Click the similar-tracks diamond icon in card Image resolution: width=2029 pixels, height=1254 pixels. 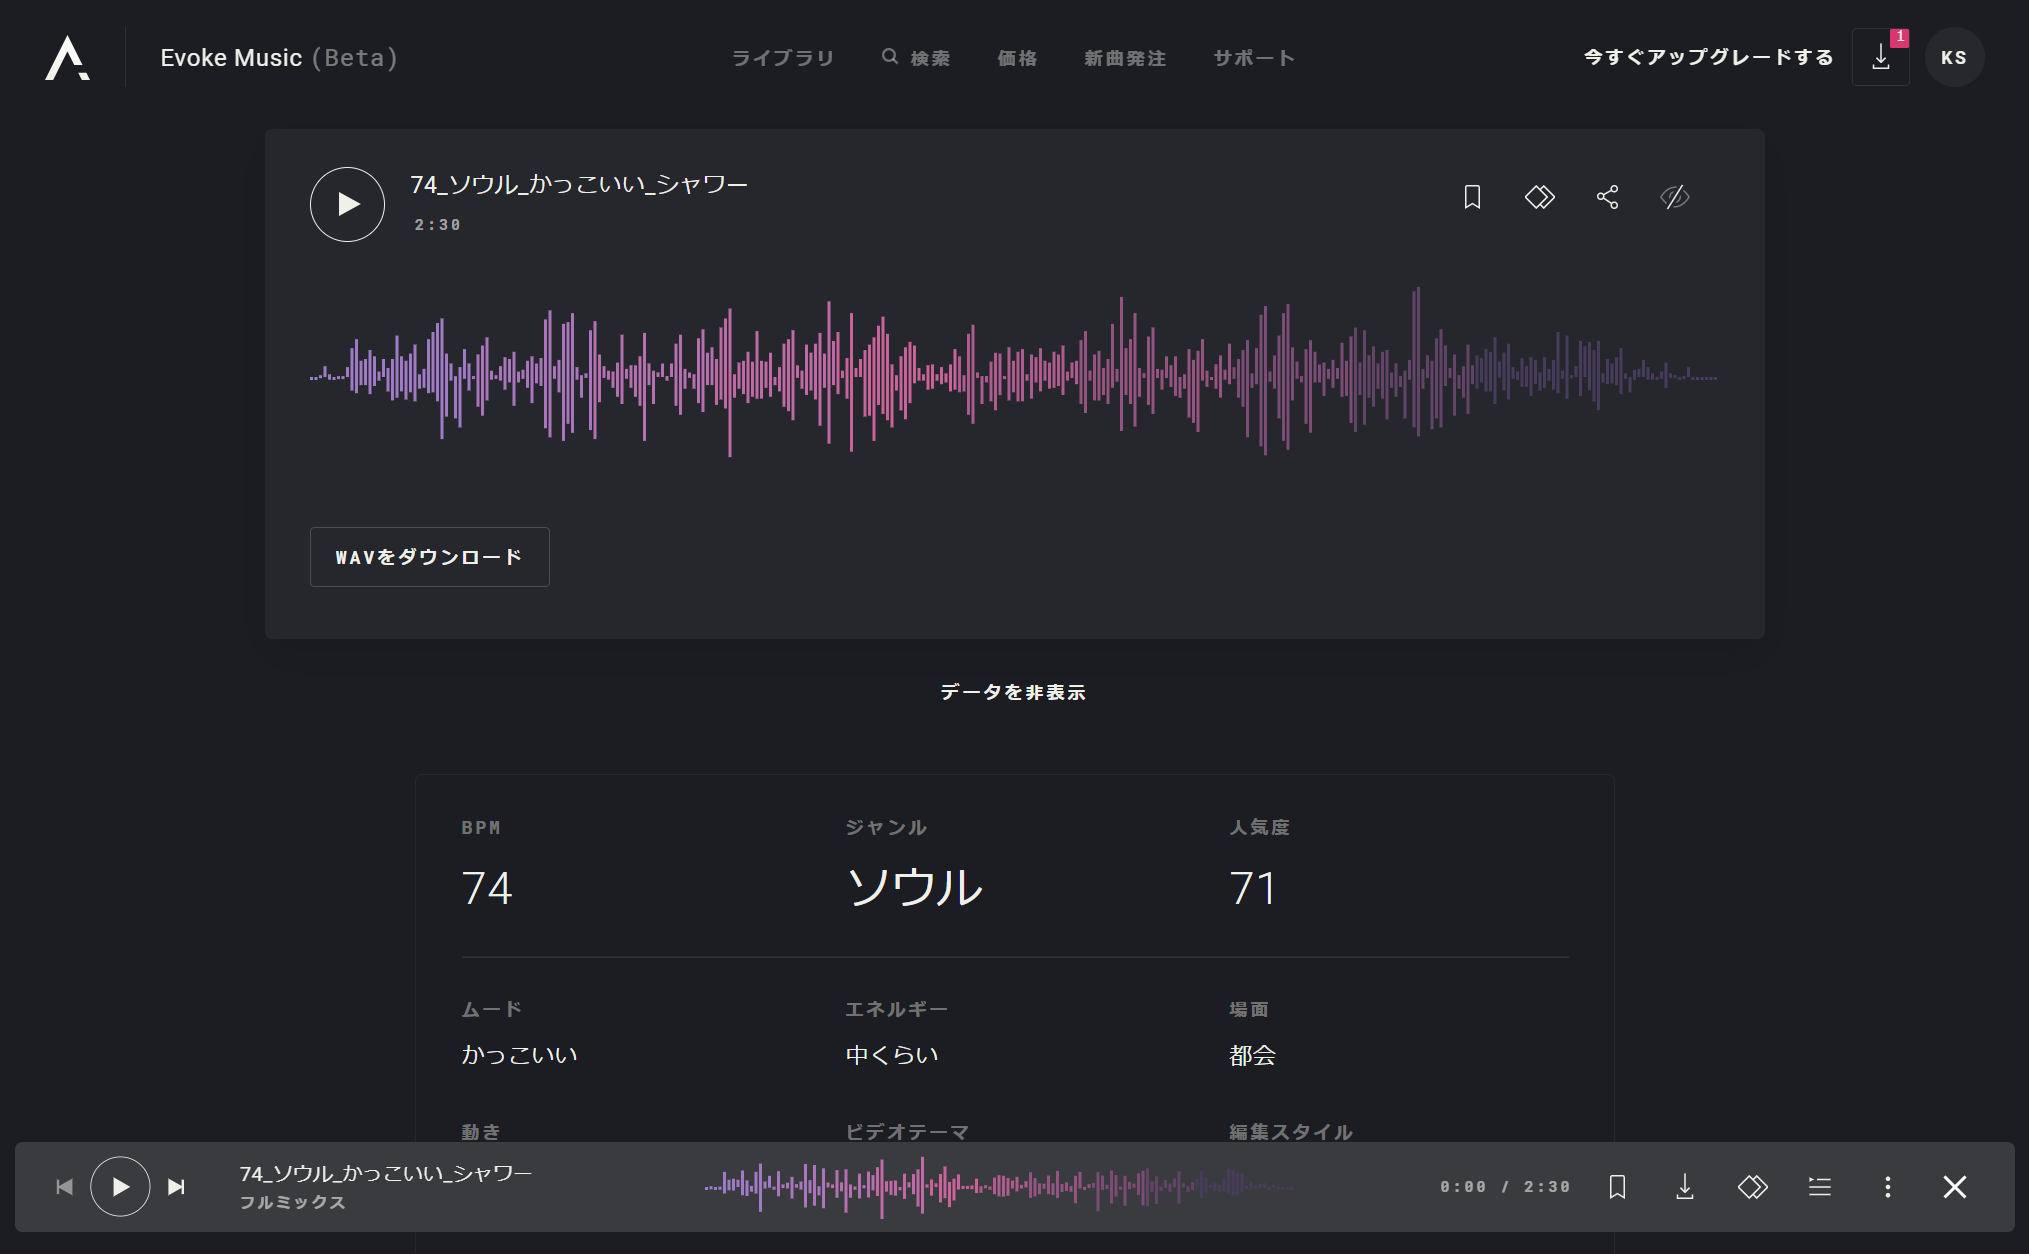1539,197
